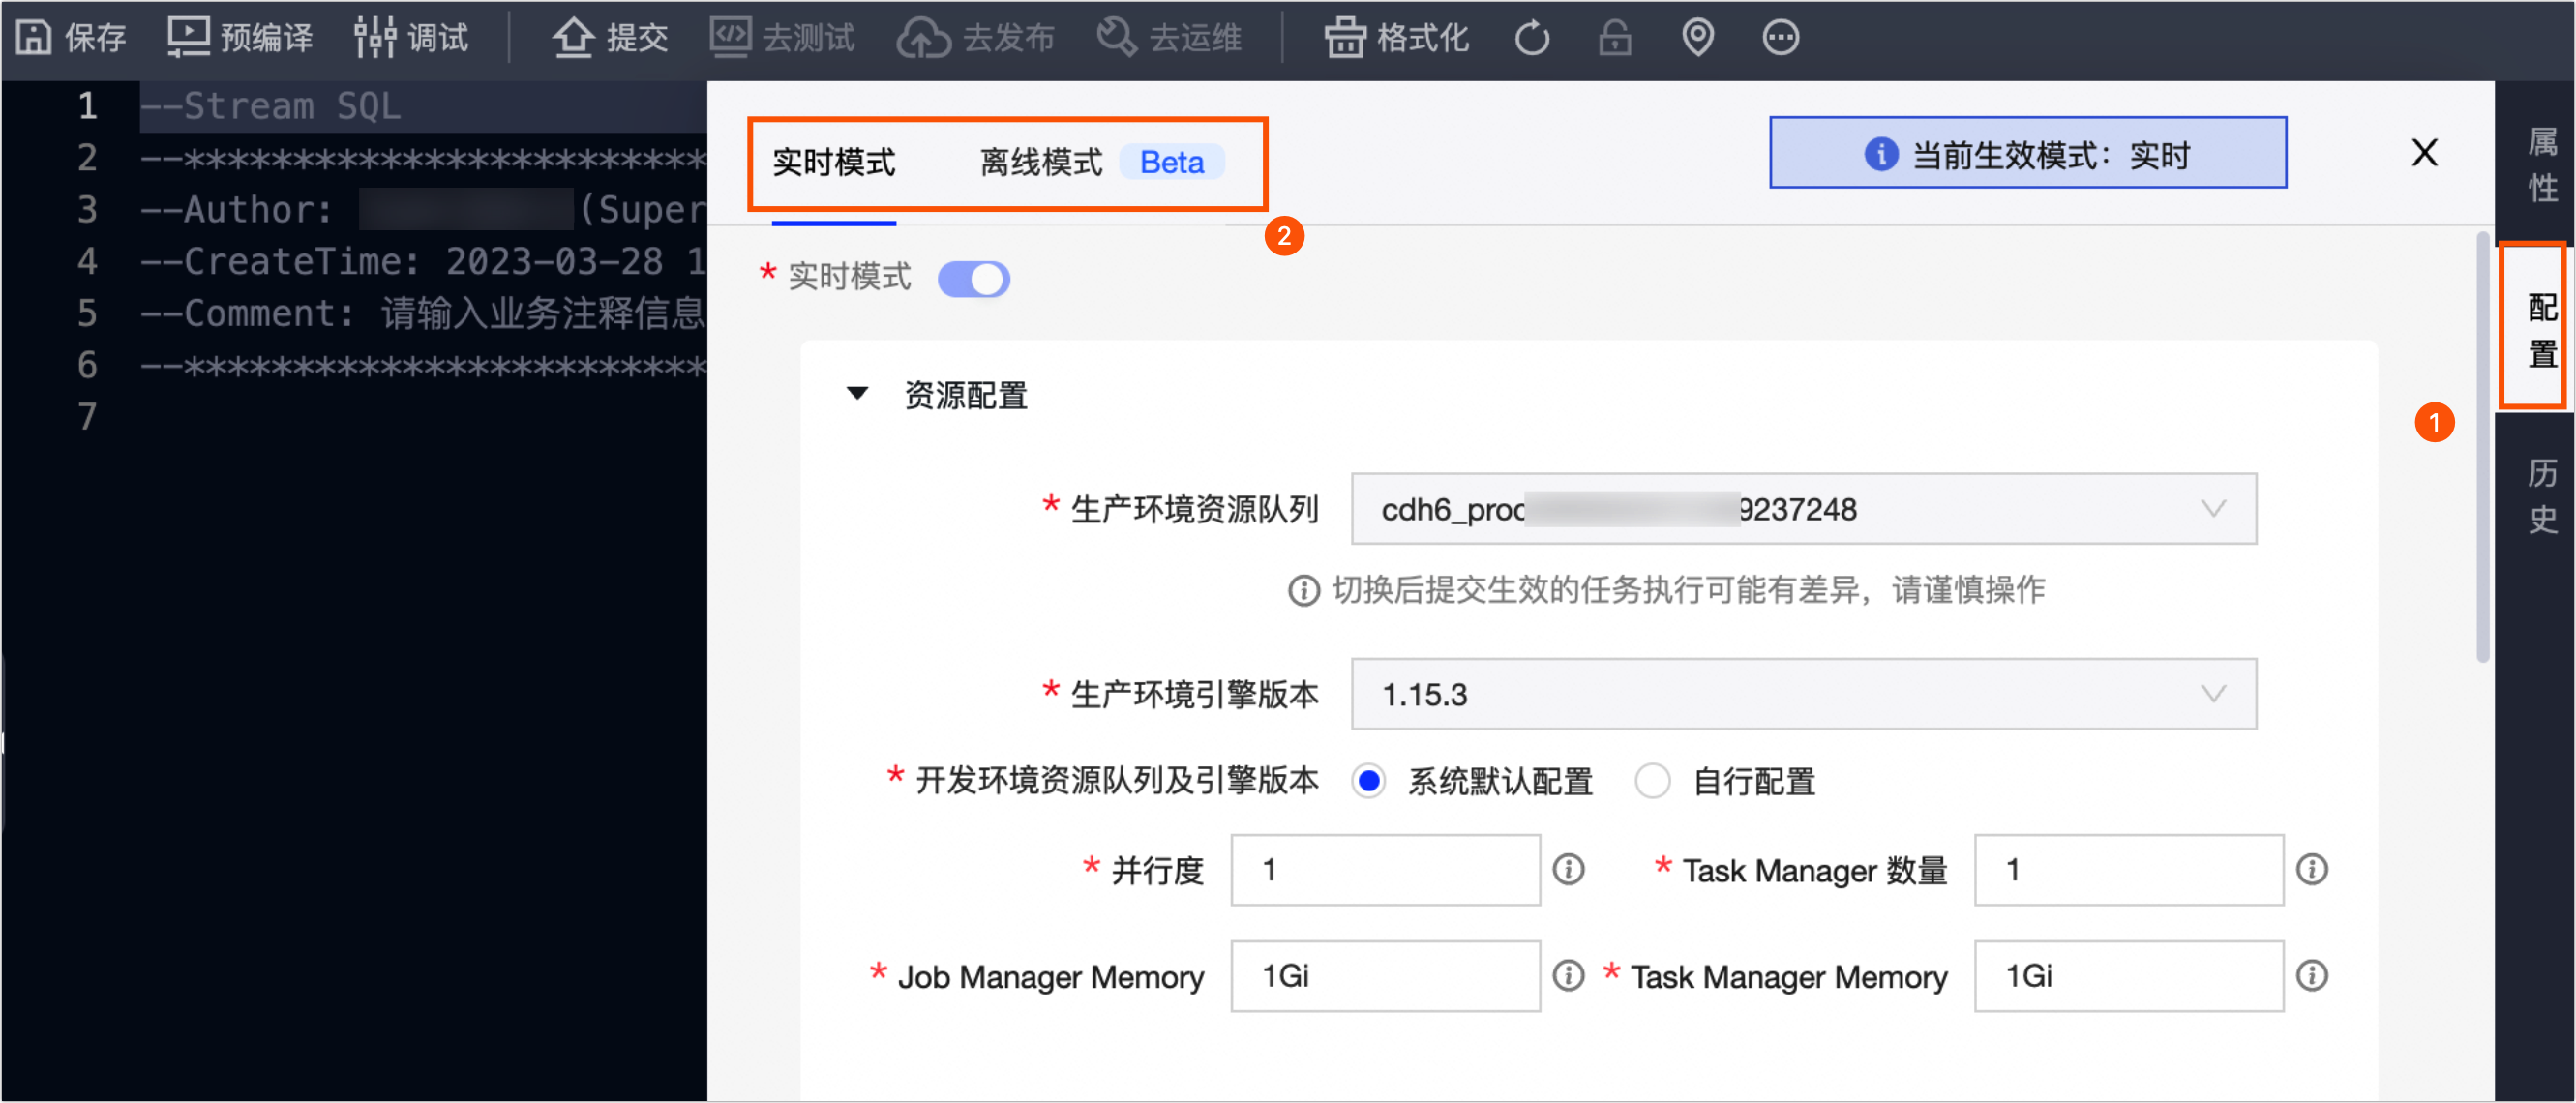Screen dimensions: 2576x1103
Task: Select the 自行配置 radio option
Action: click(1652, 781)
